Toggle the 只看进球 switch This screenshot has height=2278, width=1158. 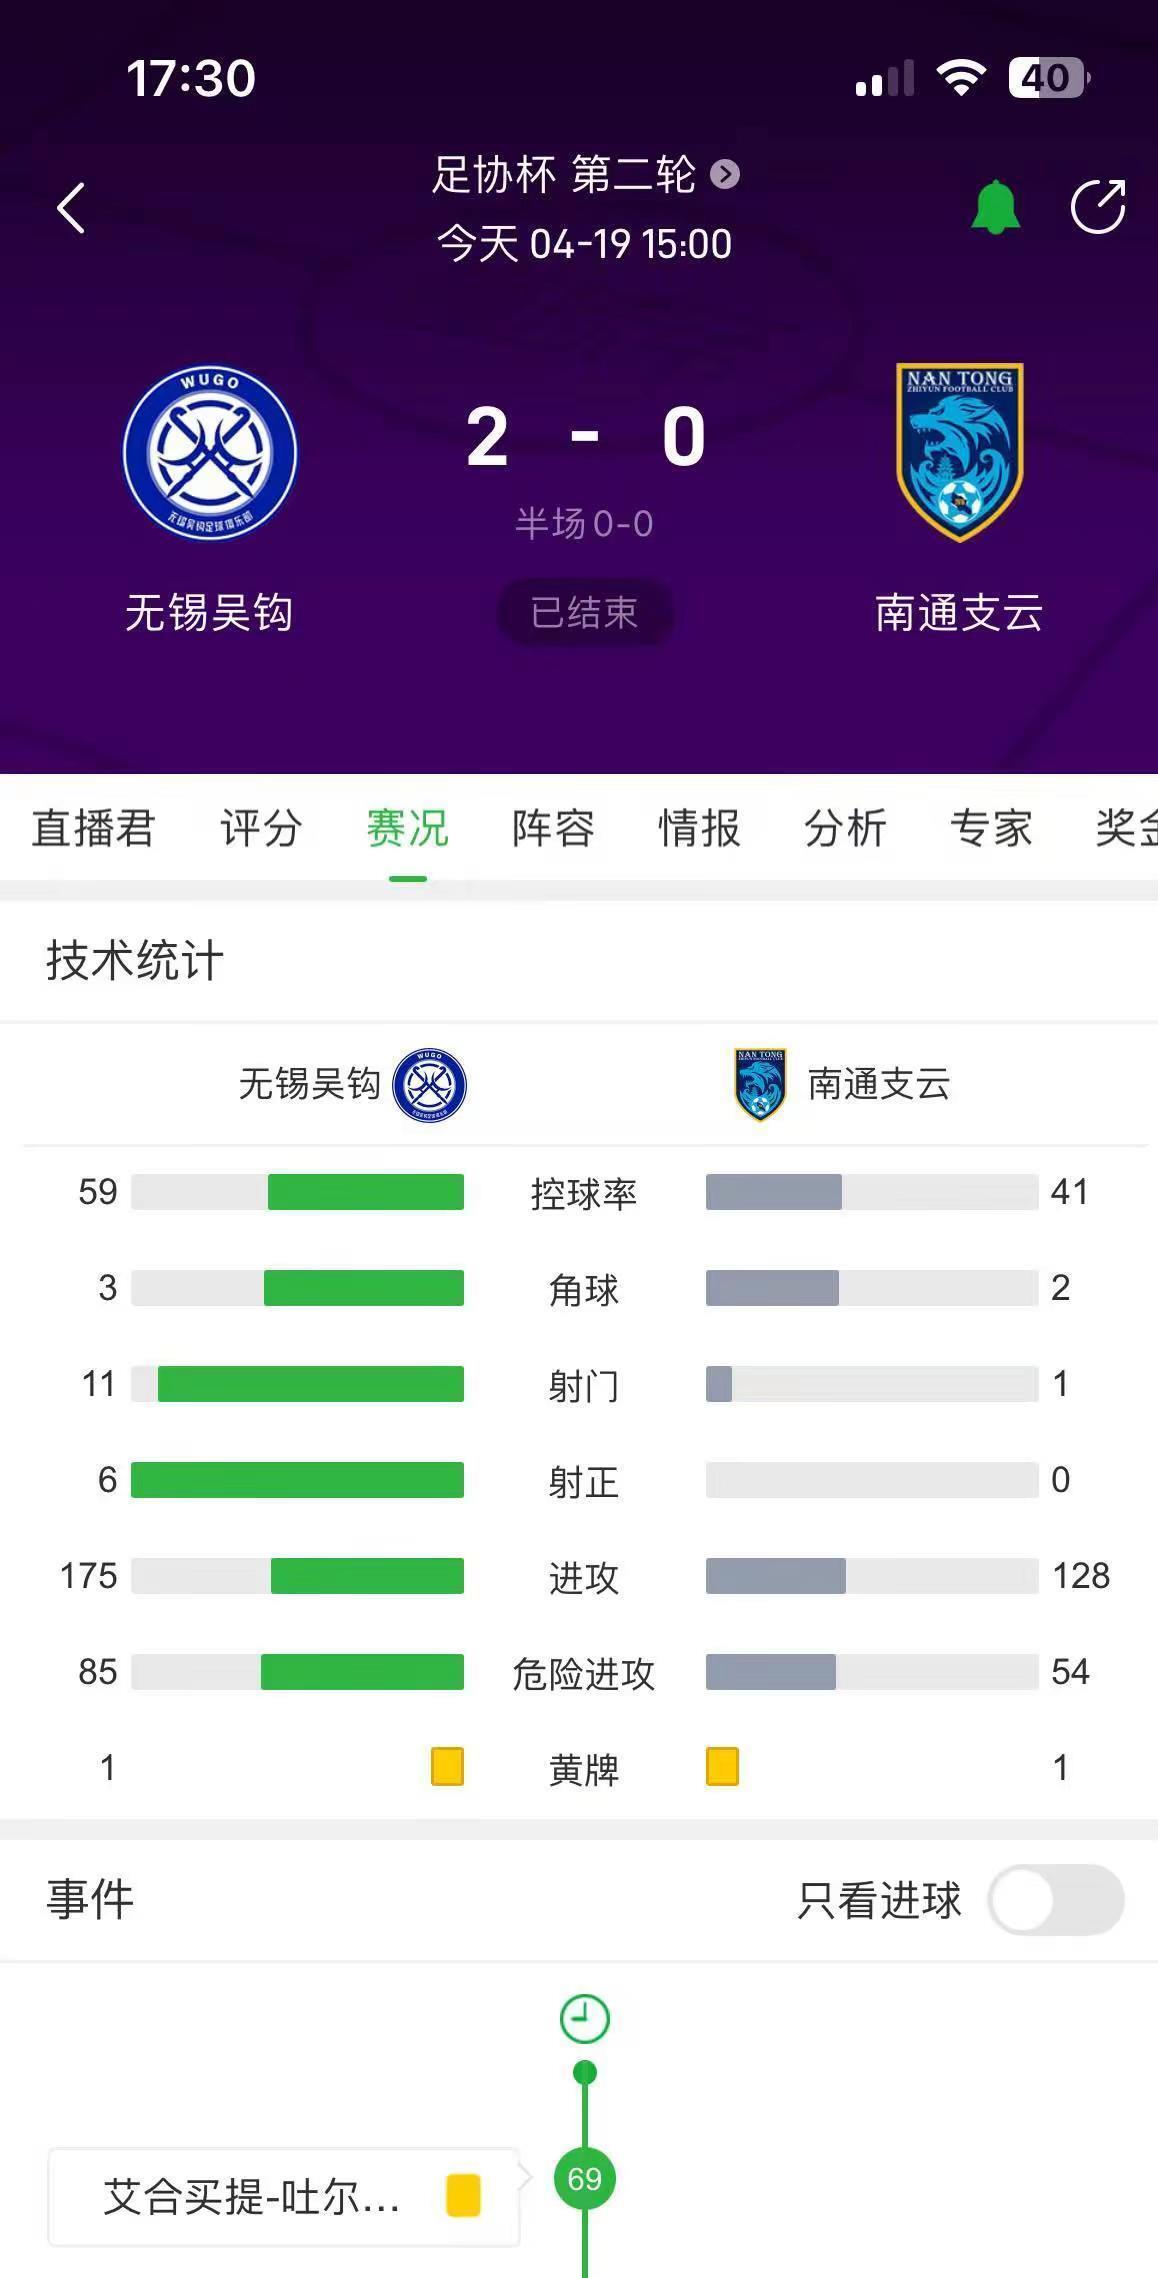tap(1056, 1900)
